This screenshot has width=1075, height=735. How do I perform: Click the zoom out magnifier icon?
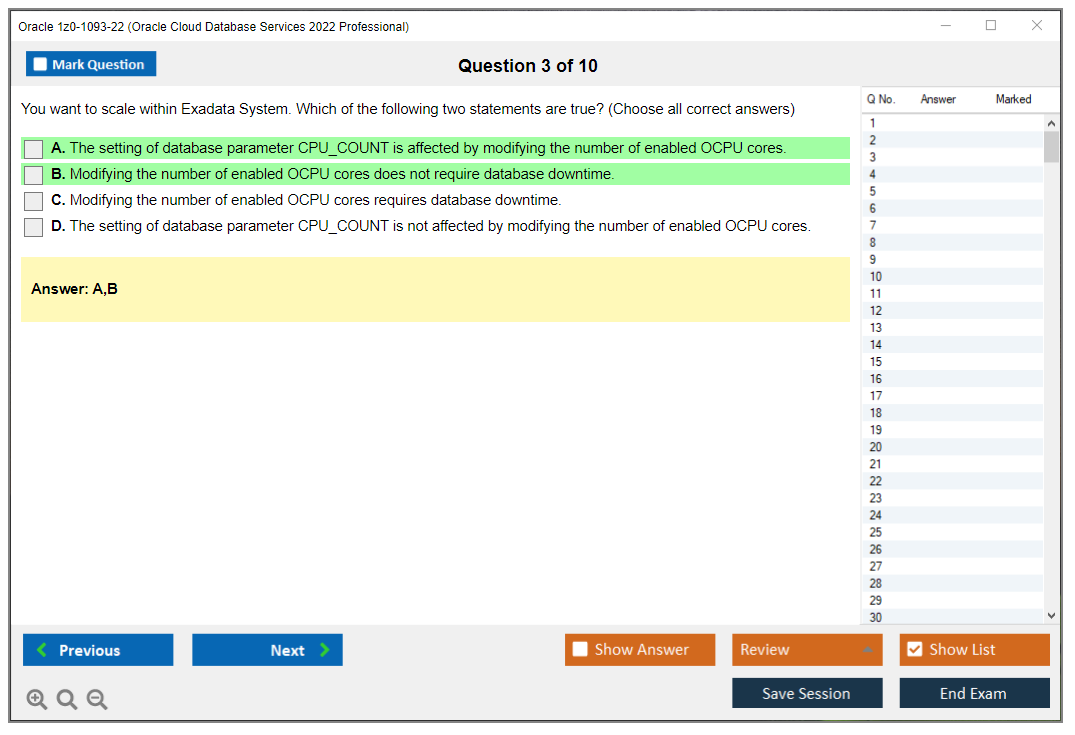97,699
